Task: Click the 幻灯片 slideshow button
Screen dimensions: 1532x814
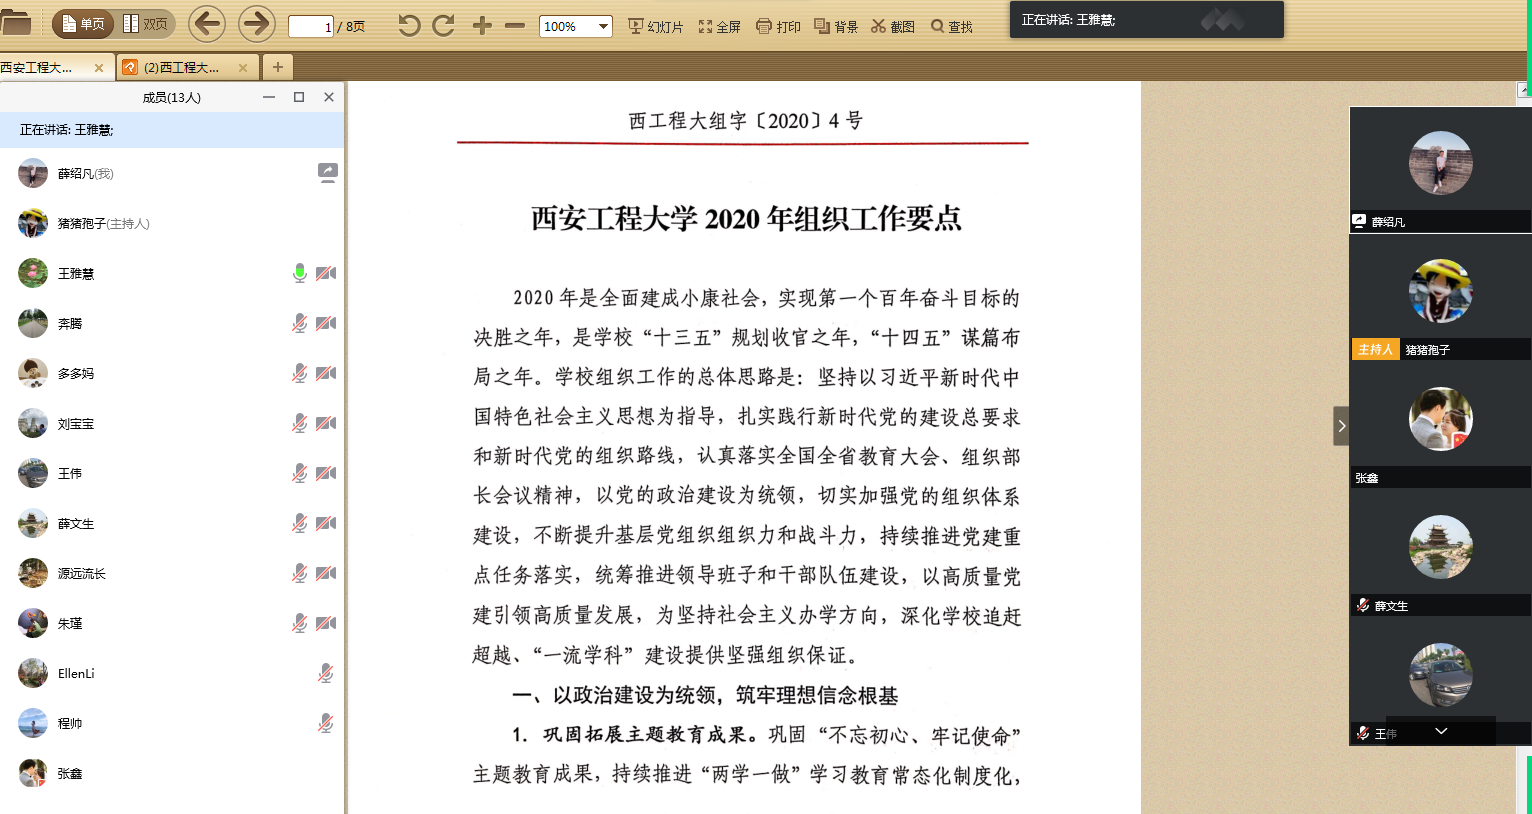Action: click(x=655, y=27)
